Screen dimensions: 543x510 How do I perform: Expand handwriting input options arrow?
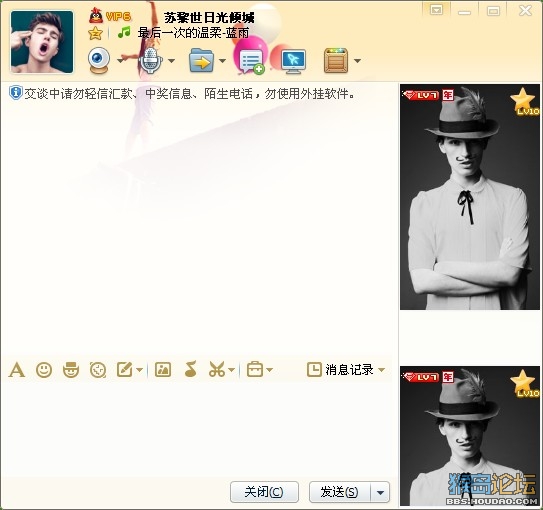(139, 370)
